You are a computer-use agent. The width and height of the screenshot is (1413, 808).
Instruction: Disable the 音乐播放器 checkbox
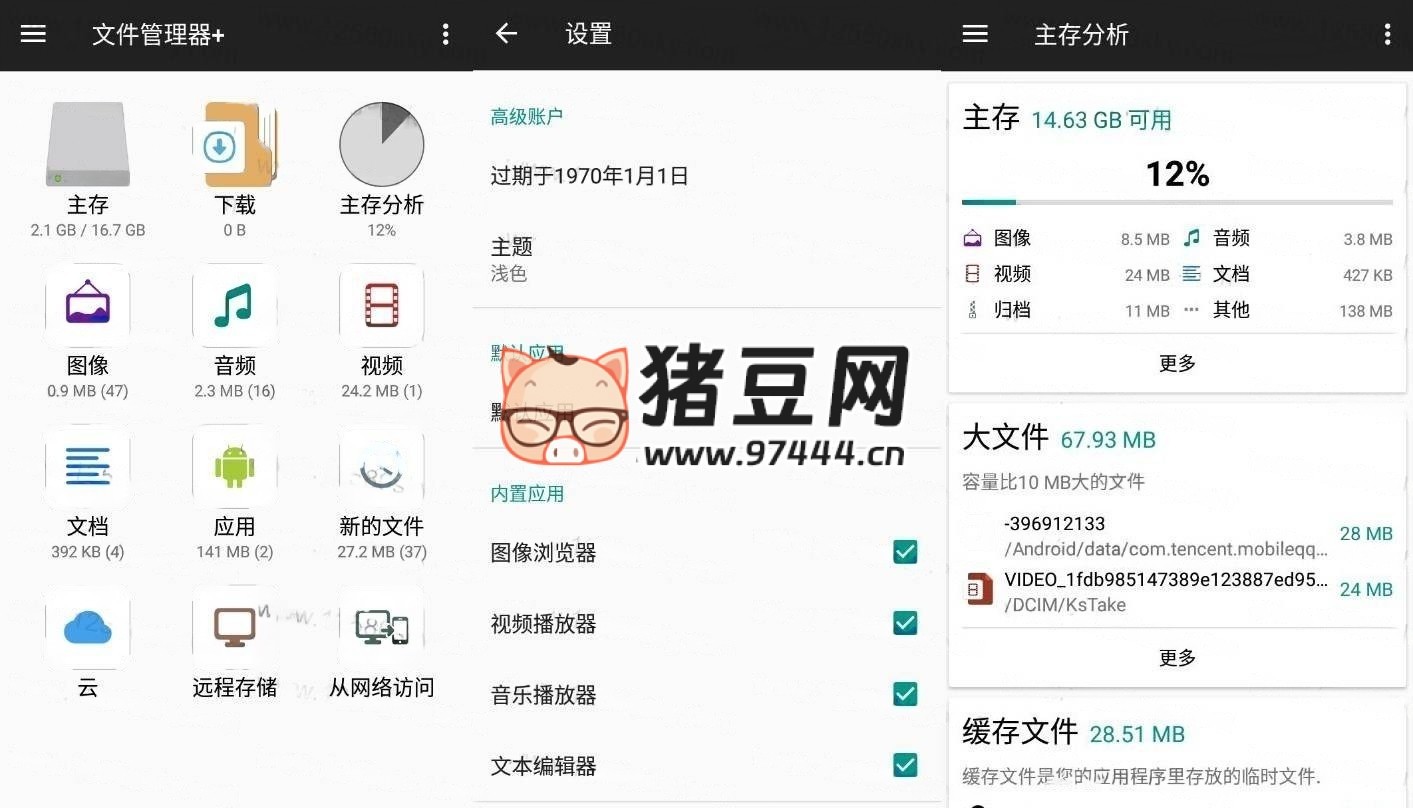click(905, 694)
